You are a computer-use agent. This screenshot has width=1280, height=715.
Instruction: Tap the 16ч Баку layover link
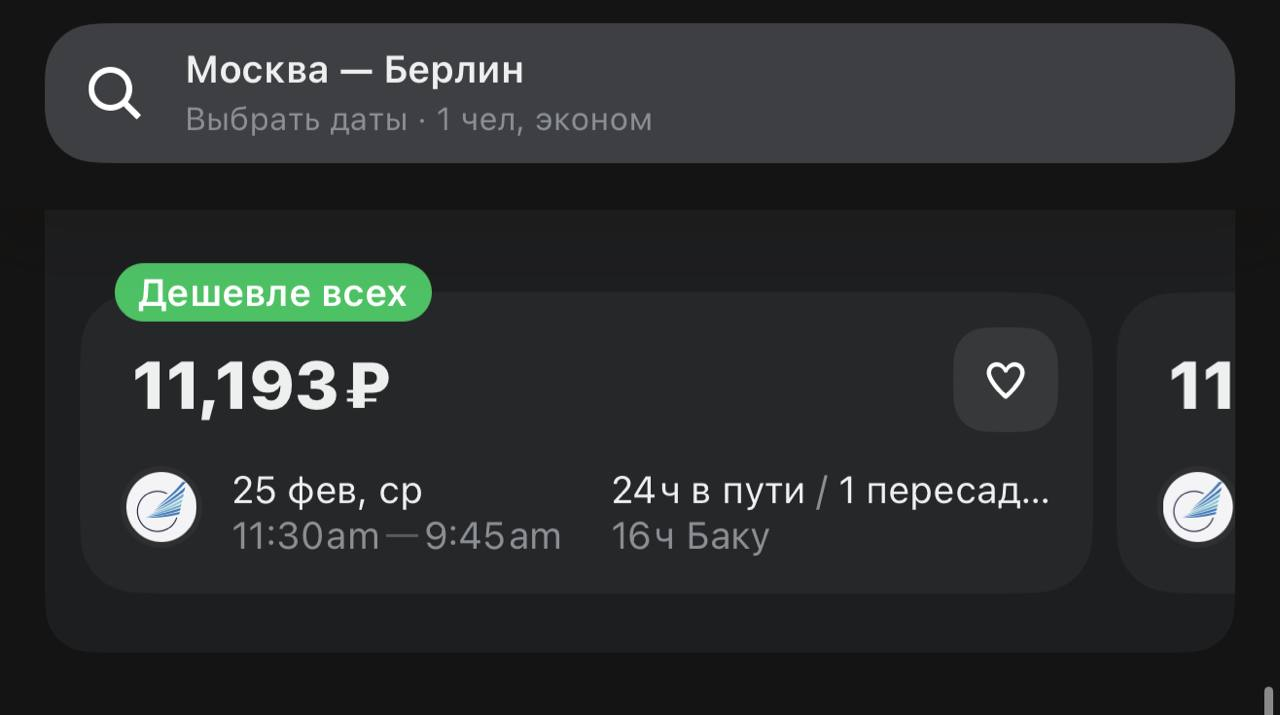point(691,536)
